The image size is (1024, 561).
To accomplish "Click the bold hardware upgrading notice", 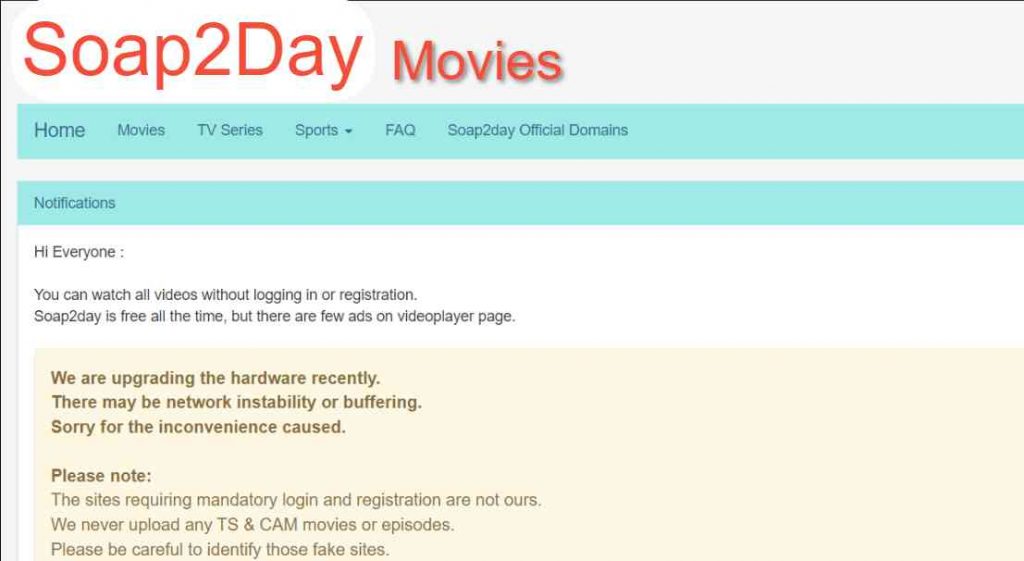I will tap(215, 378).
